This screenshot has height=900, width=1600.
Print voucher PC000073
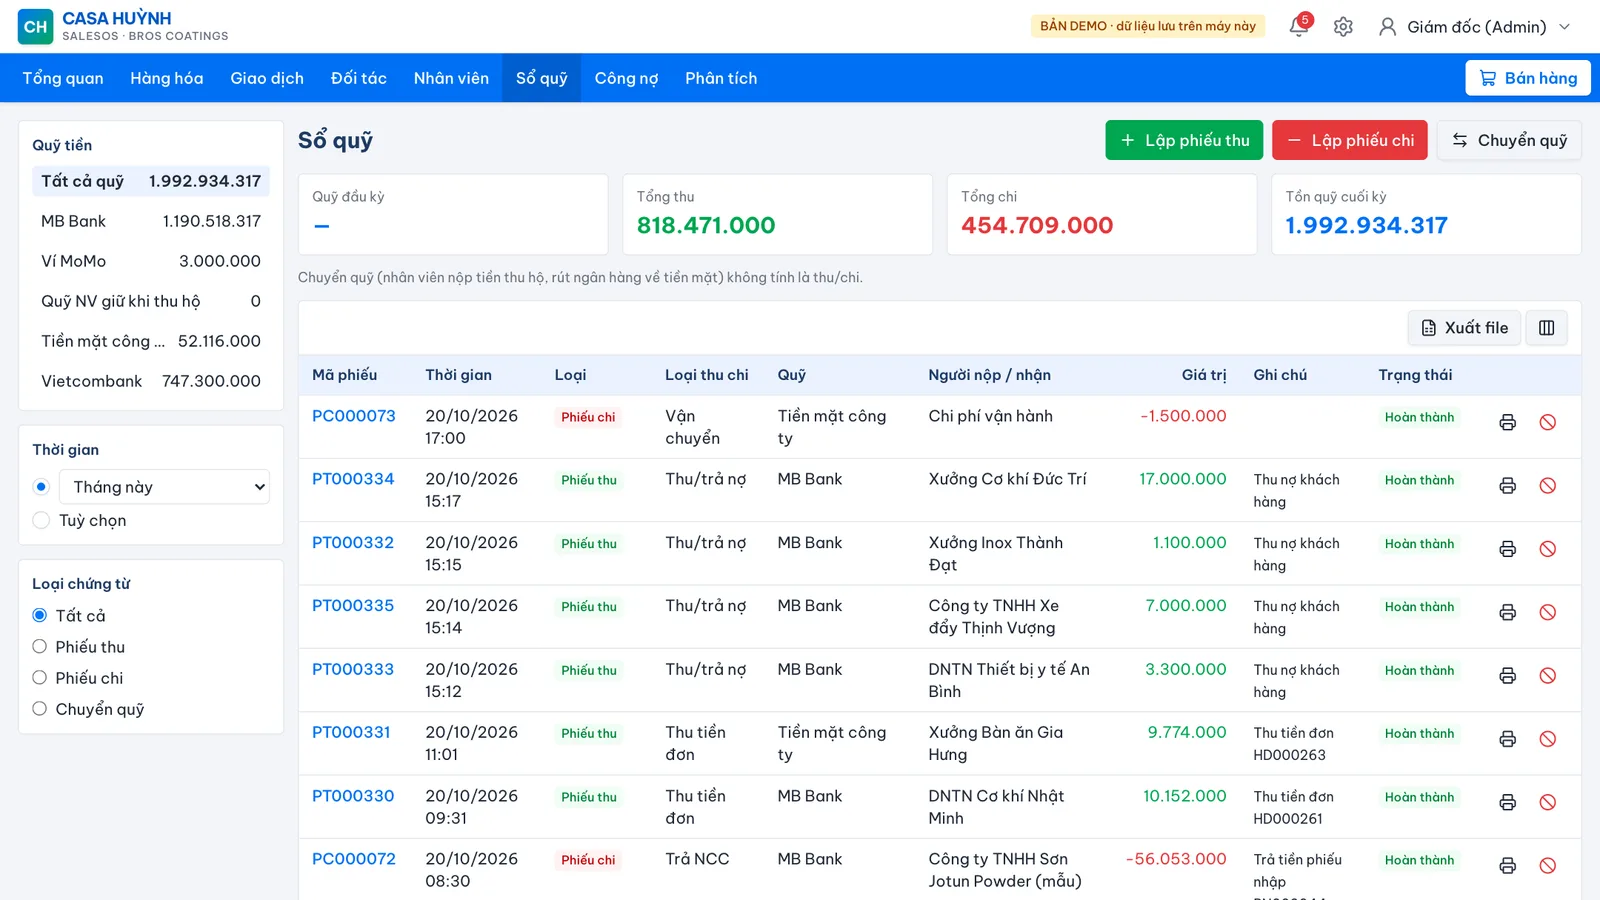point(1507,423)
